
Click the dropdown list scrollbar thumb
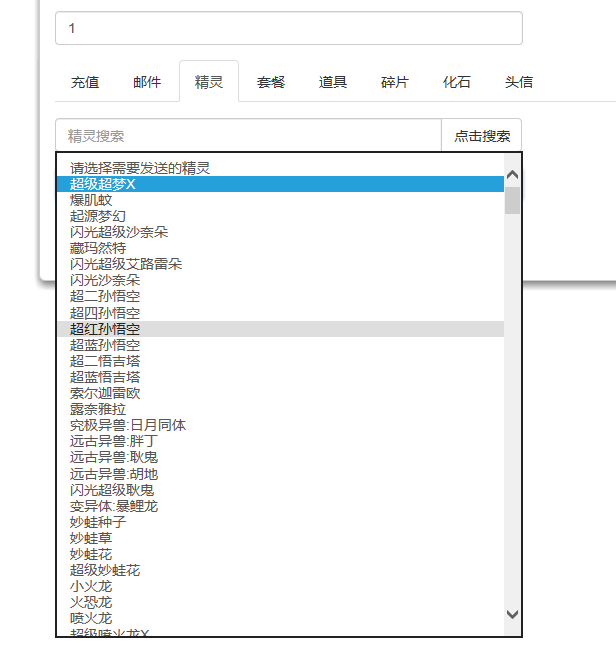512,200
